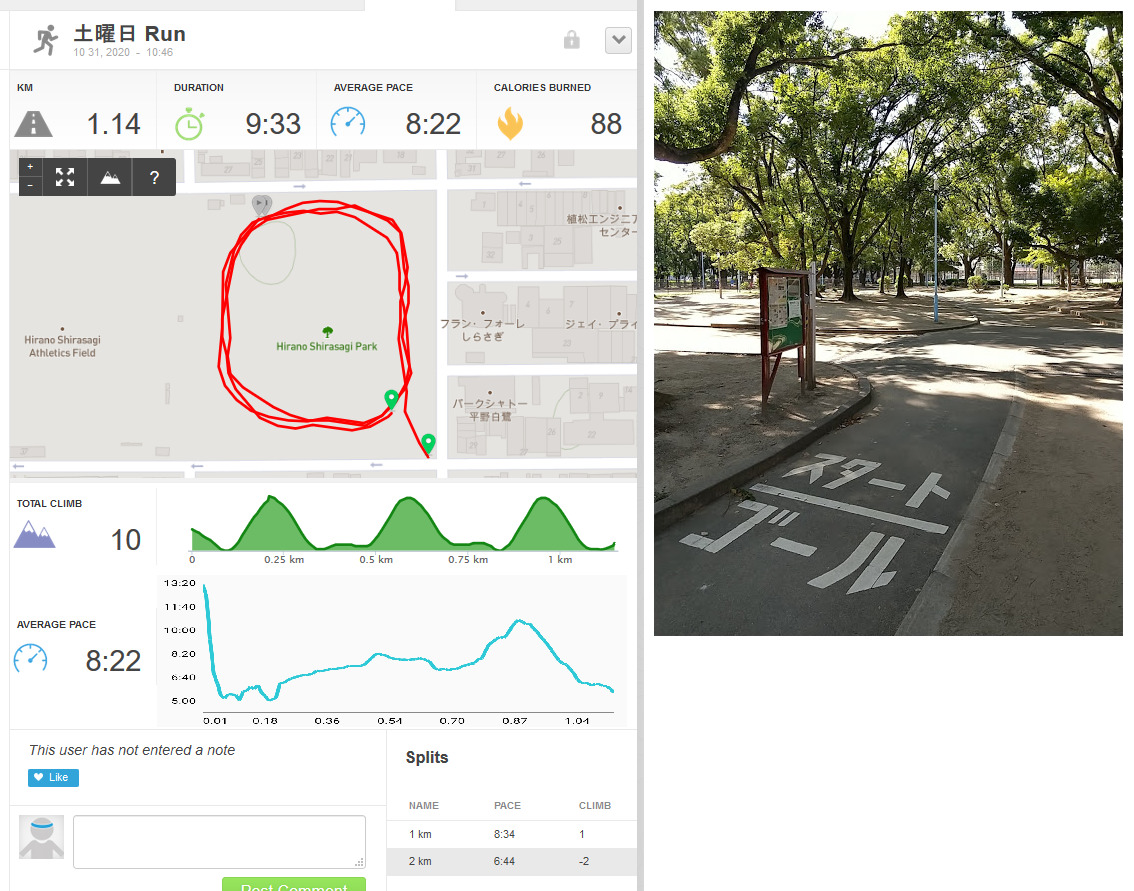Click the user avatar thumbnail
Viewport: 1134px width, 891px height.
tap(41, 837)
